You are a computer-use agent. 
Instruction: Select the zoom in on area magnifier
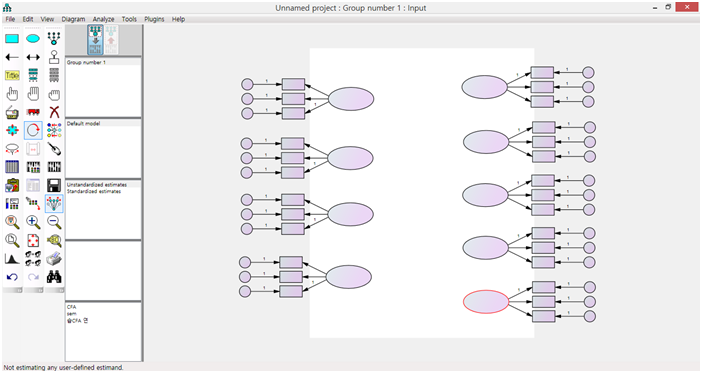(x=12, y=222)
